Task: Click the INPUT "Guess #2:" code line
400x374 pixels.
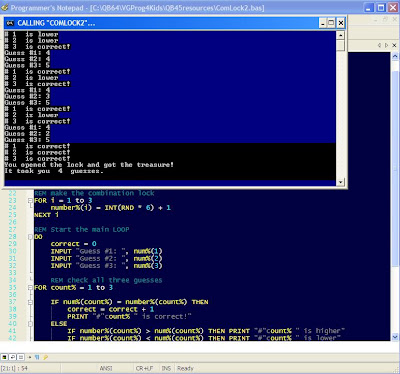Action: 107,259
